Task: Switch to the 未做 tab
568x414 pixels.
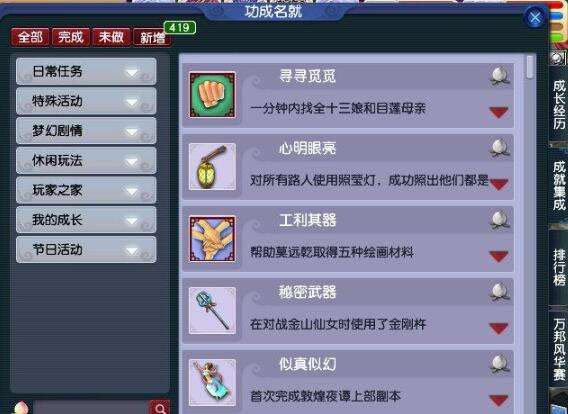Action: pyautogui.click(x=111, y=37)
